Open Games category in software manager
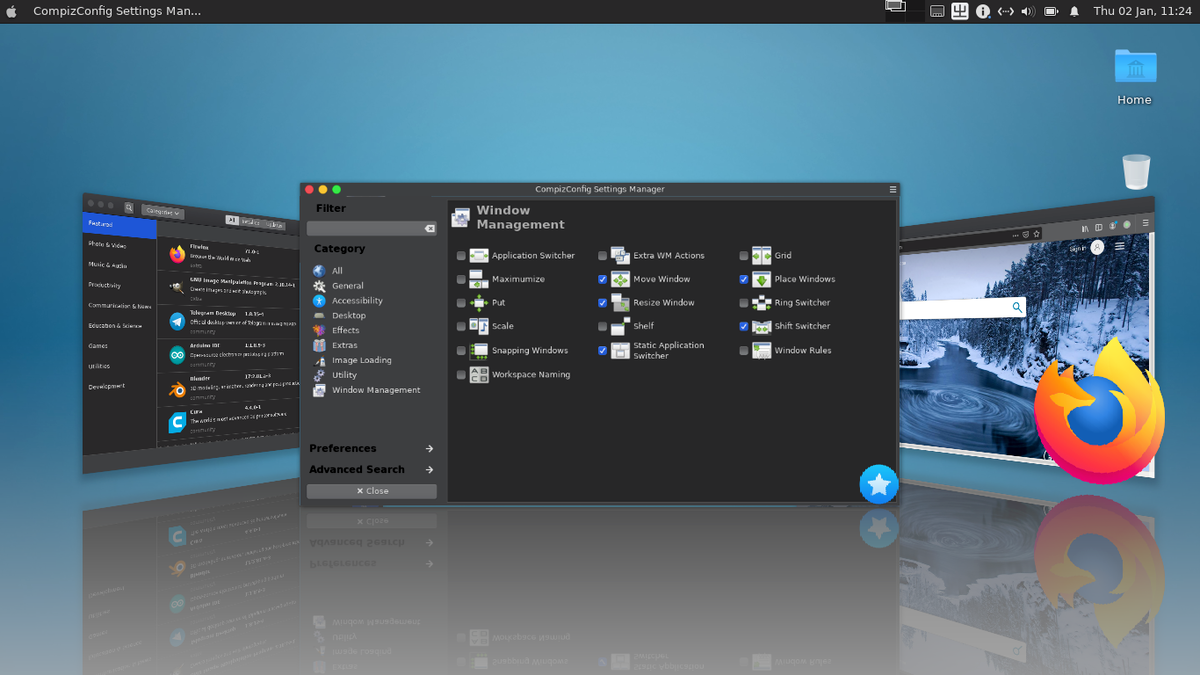This screenshot has width=1200, height=675. (98, 346)
